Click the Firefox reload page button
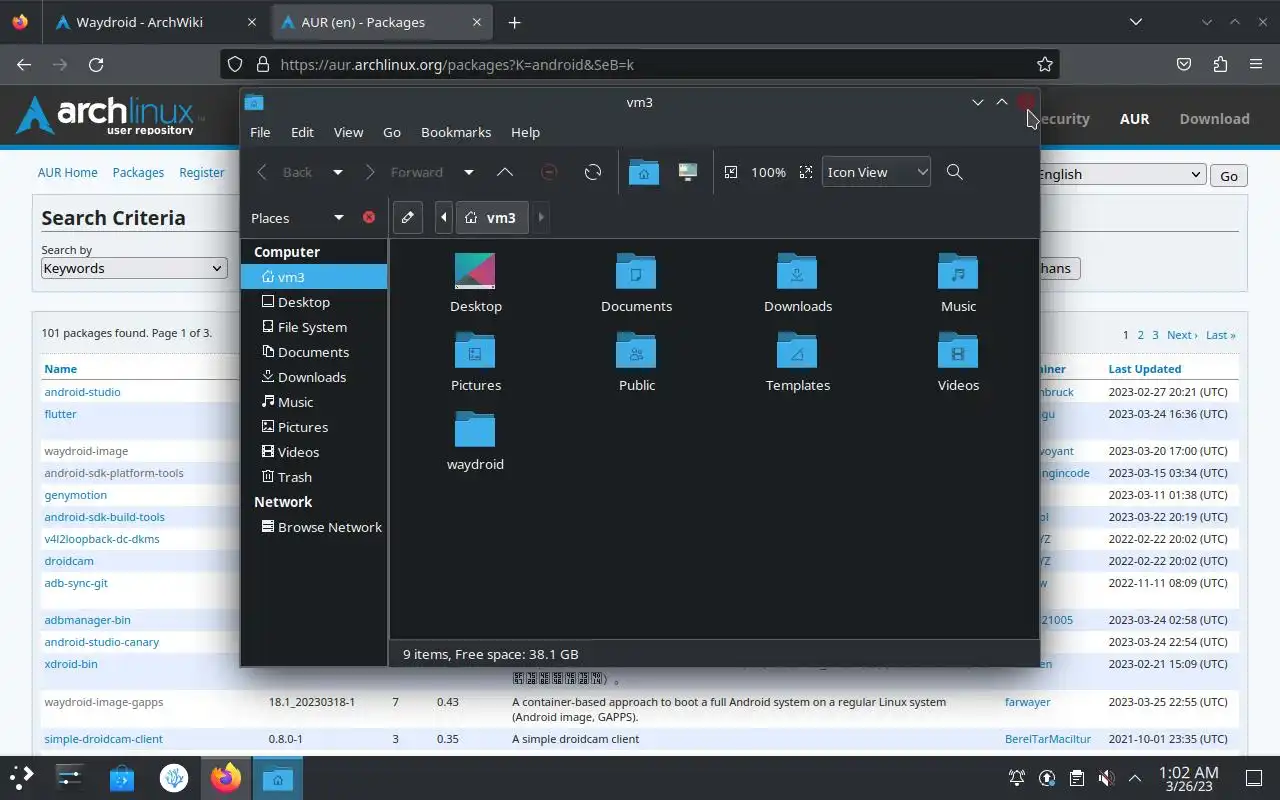1280x800 pixels. coord(96,64)
